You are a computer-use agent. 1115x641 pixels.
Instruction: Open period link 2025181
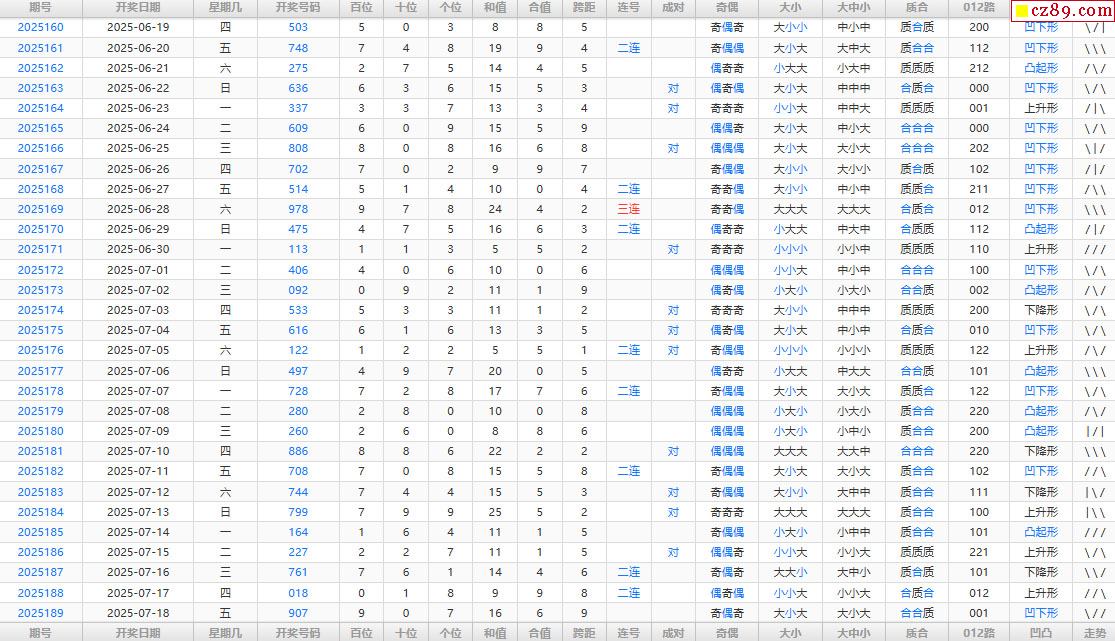click(x=41, y=451)
